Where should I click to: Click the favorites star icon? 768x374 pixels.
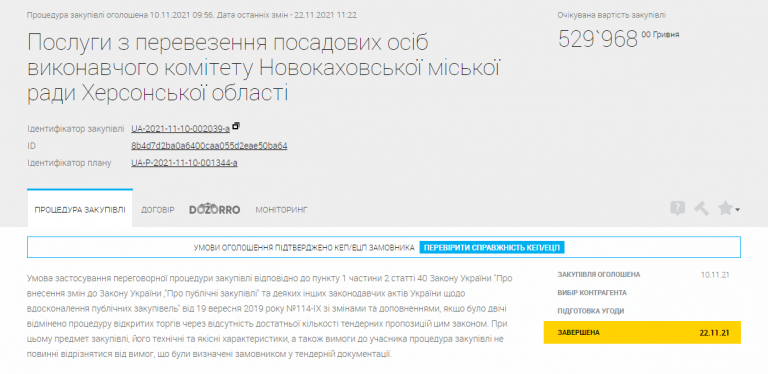coord(725,209)
